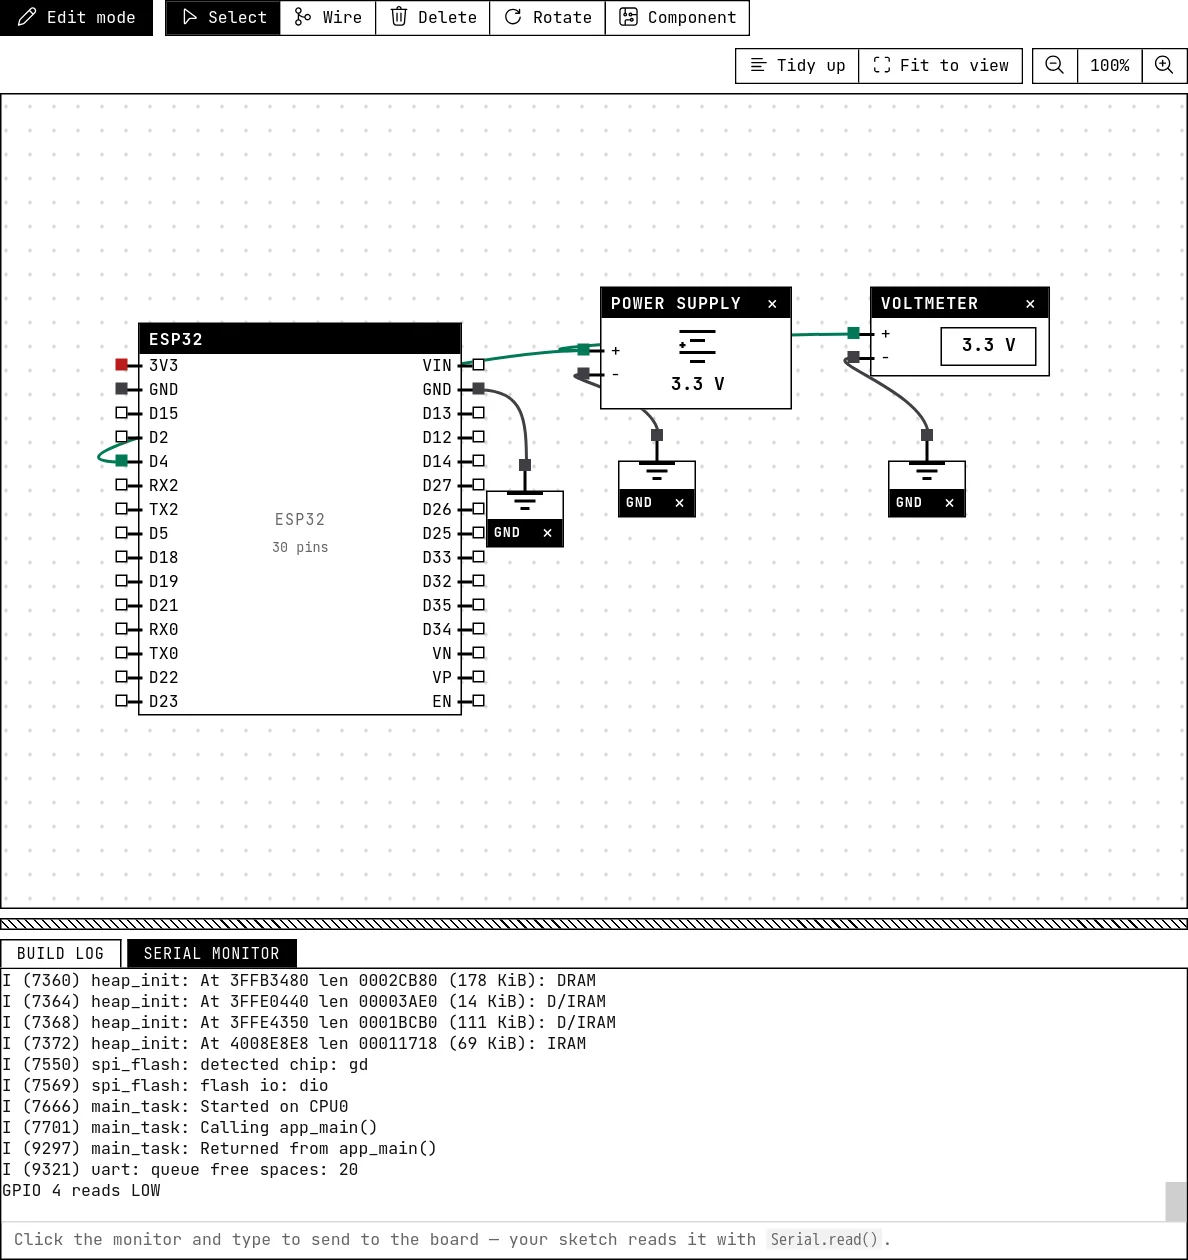Reset zoom via the 100% button
The height and width of the screenshot is (1260, 1188).
click(x=1109, y=65)
